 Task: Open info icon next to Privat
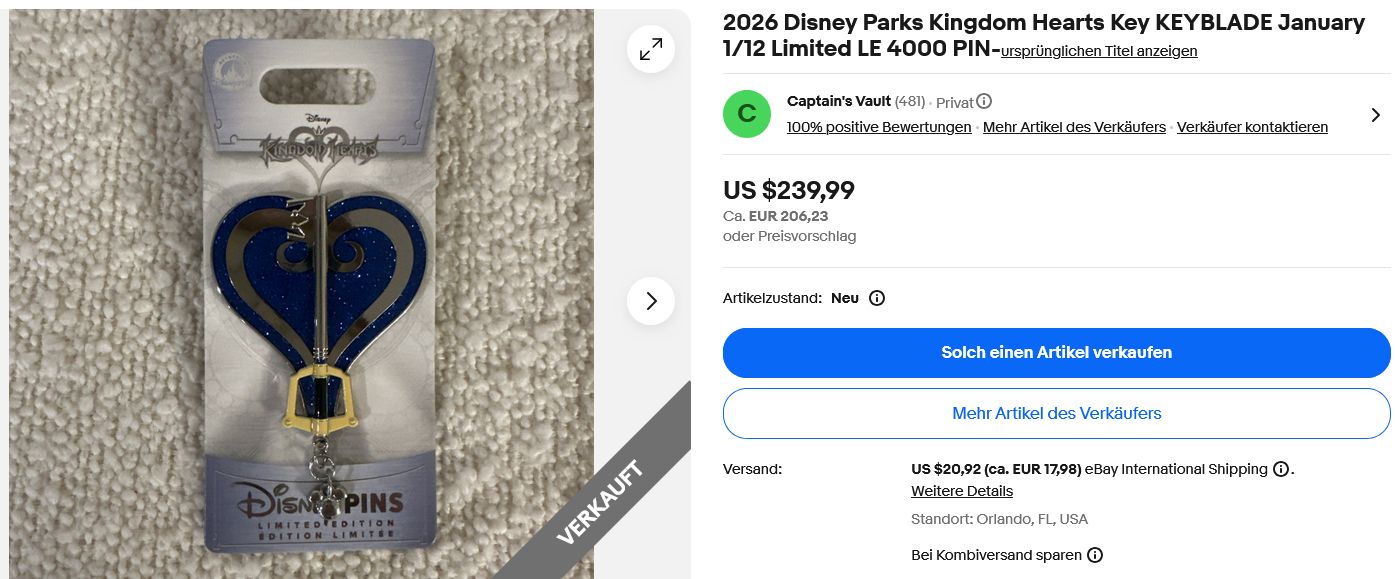point(984,101)
